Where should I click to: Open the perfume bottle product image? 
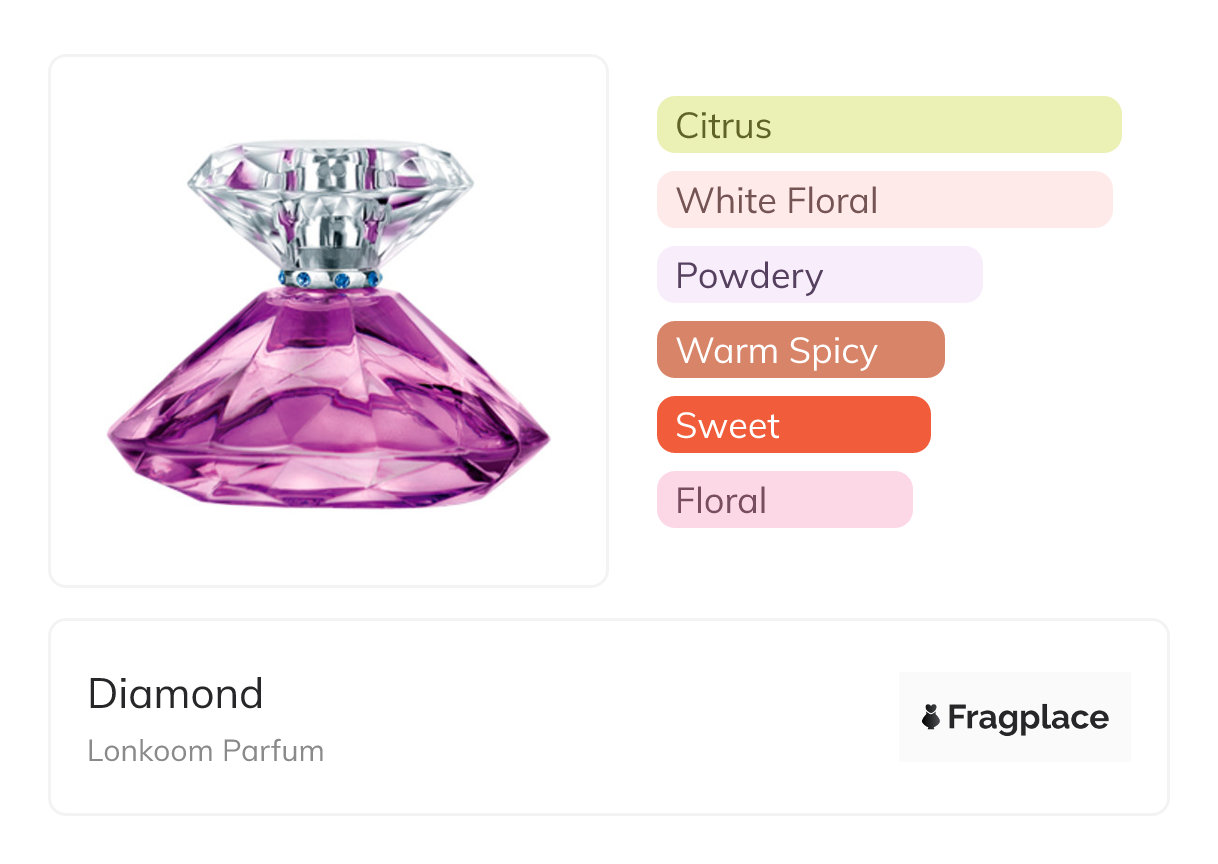coord(328,320)
